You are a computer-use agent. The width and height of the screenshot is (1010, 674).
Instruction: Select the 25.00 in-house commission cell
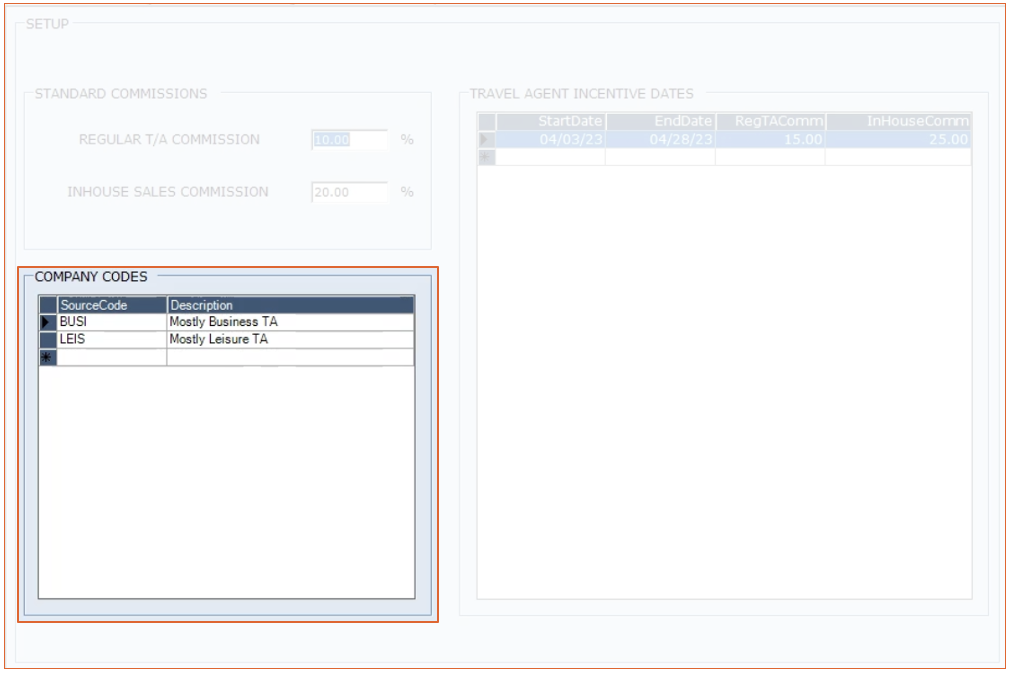[x=898, y=140]
